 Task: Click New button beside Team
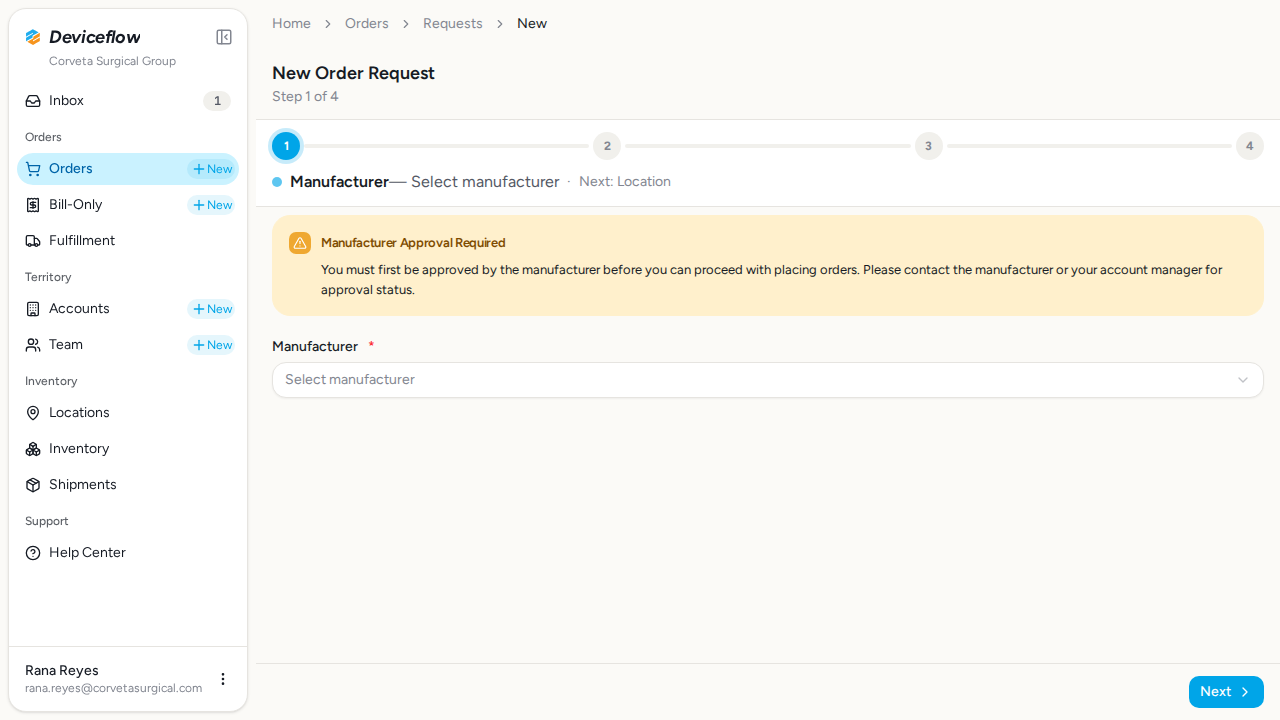click(x=212, y=345)
